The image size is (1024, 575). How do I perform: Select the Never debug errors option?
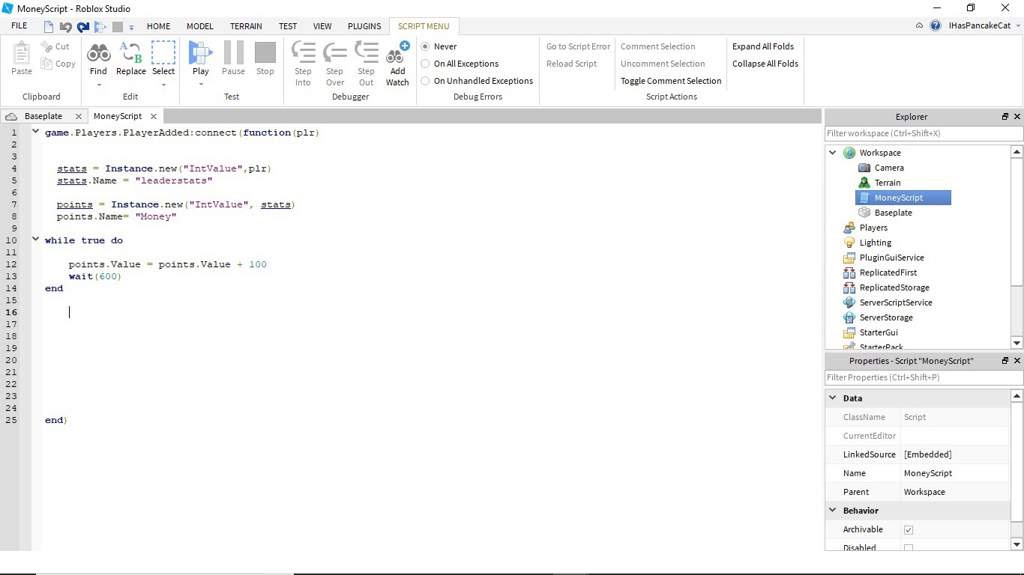[x=425, y=46]
